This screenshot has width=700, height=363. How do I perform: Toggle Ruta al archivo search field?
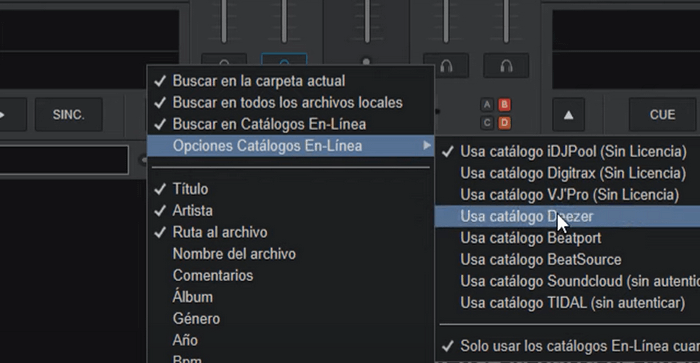(291, 232)
